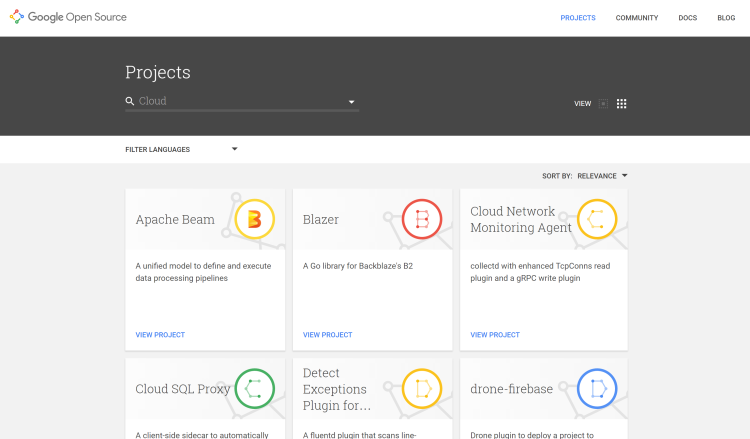The height and width of the screenshot is (439, 750).
Task: Click the VIEW label beside view icons
Action: click(583, 104)
